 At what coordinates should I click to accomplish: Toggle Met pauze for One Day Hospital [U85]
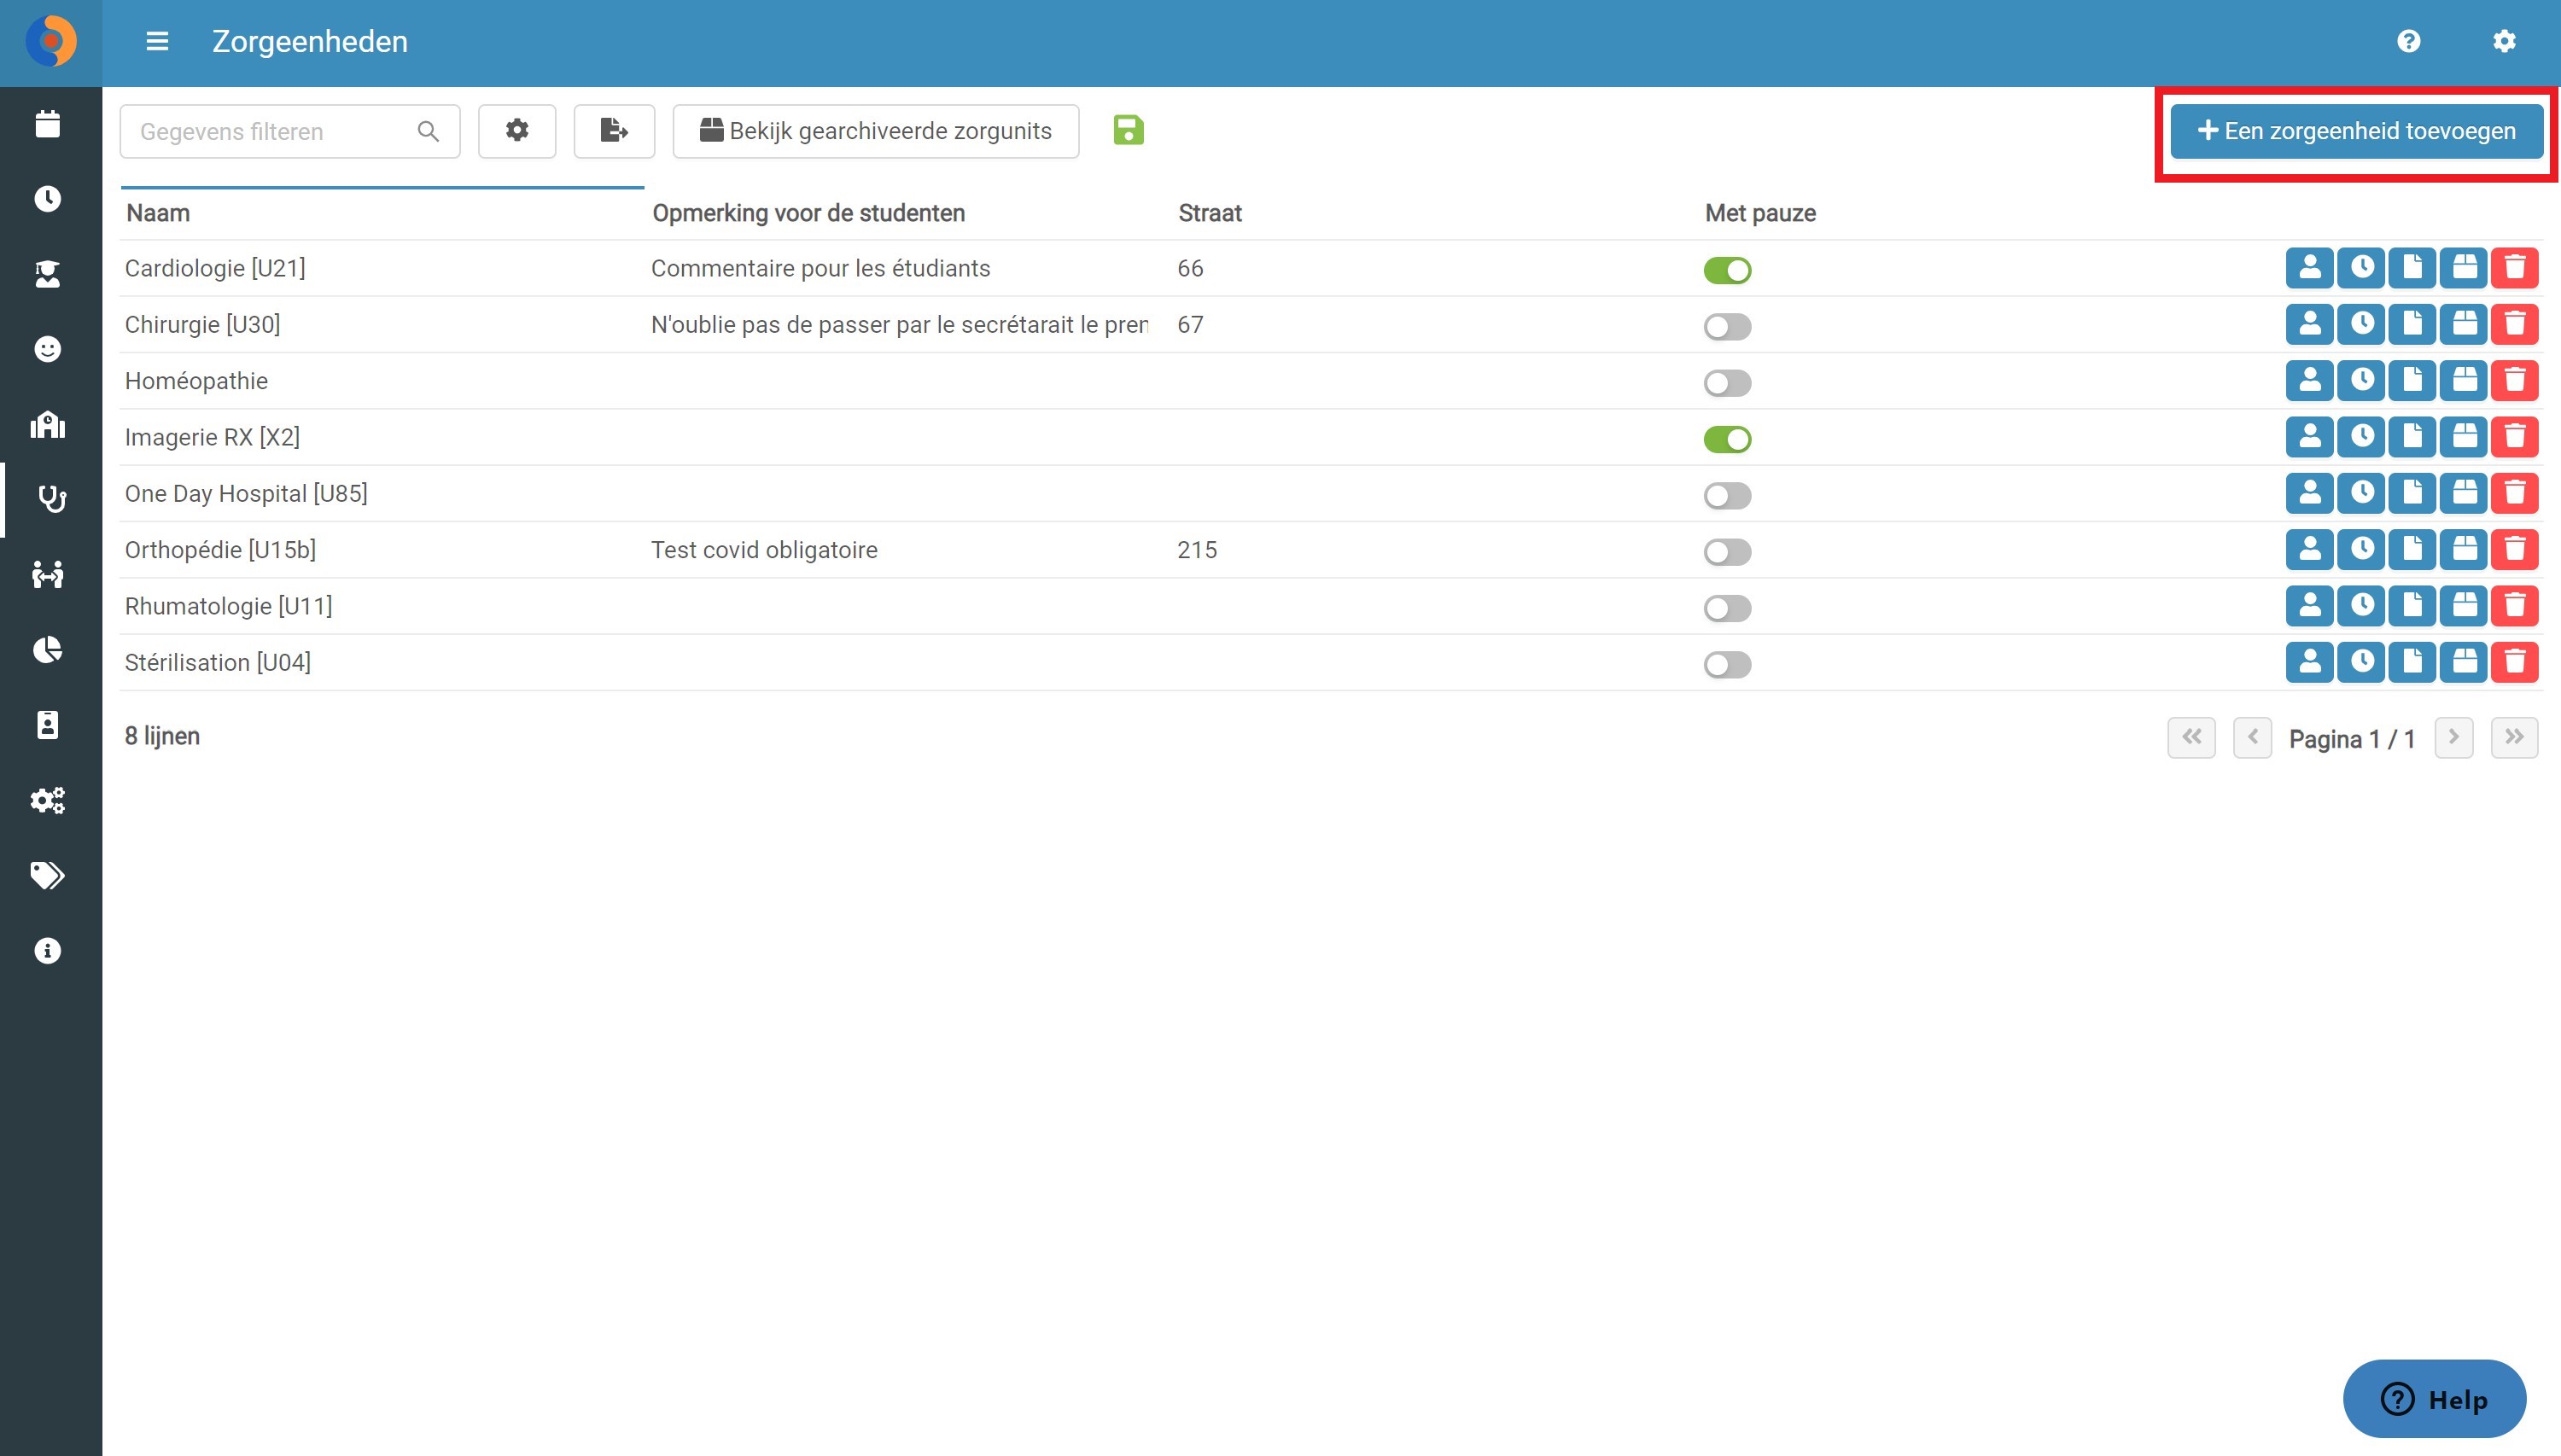pyautogui.click(x=1727, y=496)
